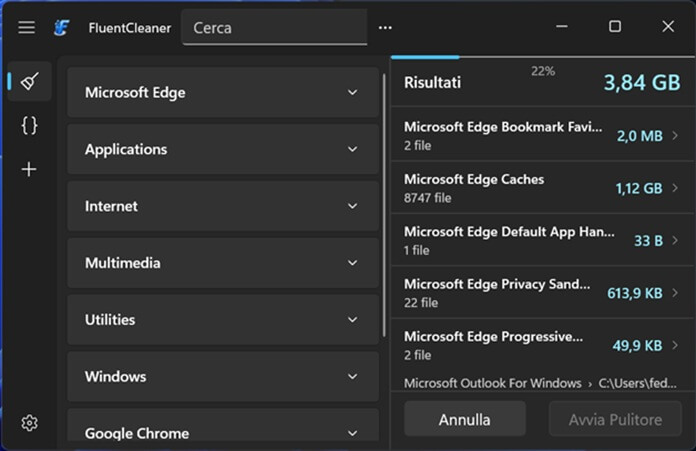Screen dimensions: 696x451
Task: Expand Utilities category chevron
Action: tap(352, 320)
